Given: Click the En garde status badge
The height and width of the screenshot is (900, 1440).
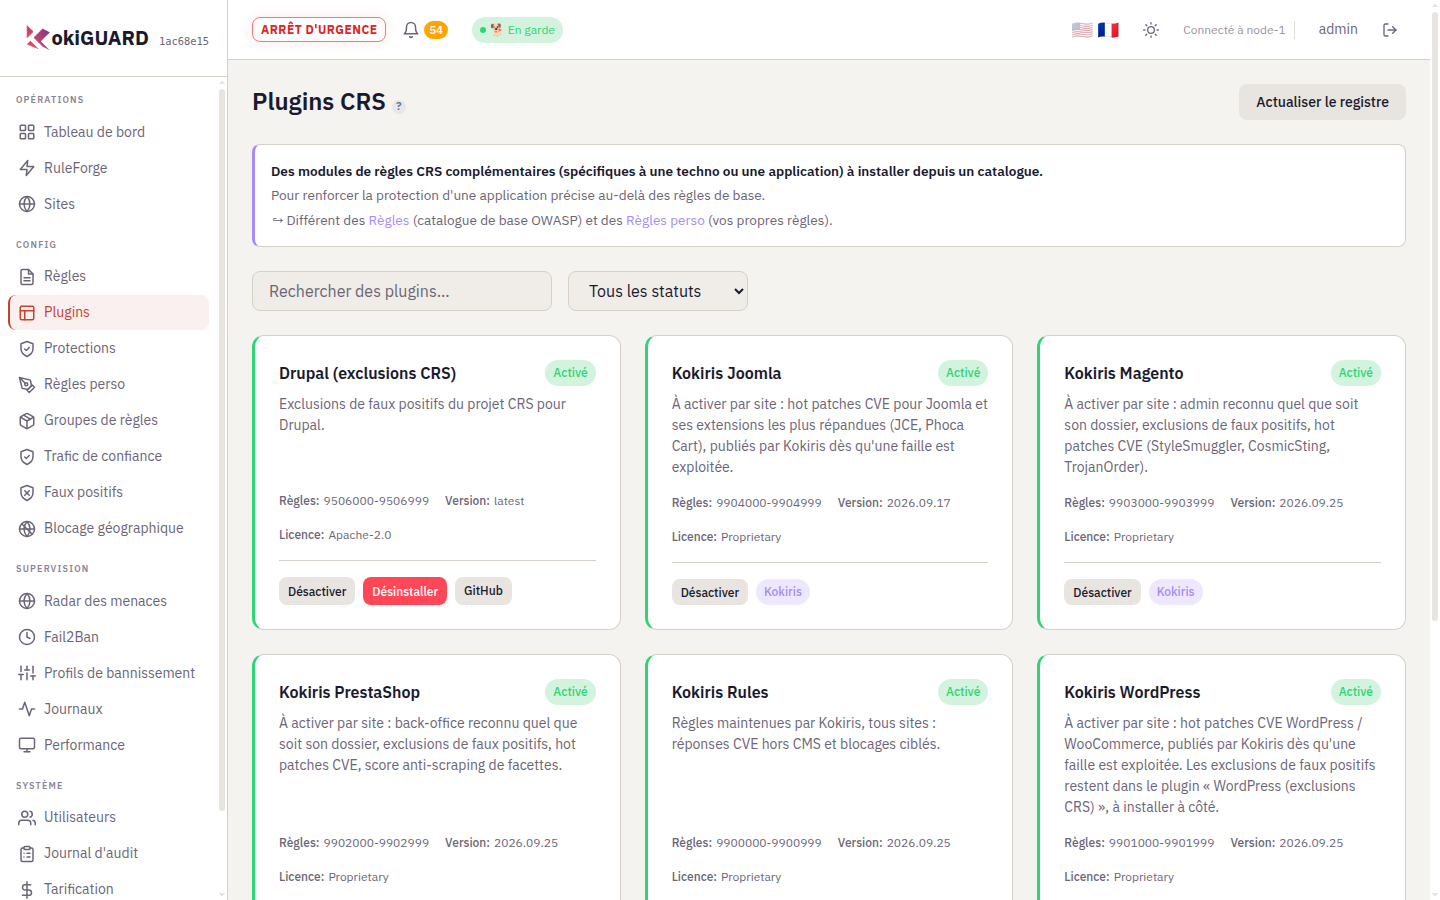Looking at the screenshot, I should pyautogui.click(x=517, y=30).
